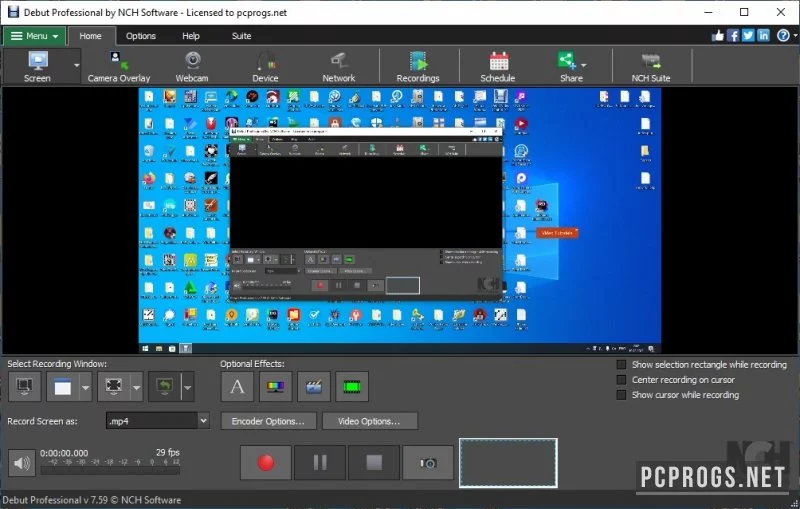
Task: Open the previous selection dropdown arrow
Action: [188, 387]
